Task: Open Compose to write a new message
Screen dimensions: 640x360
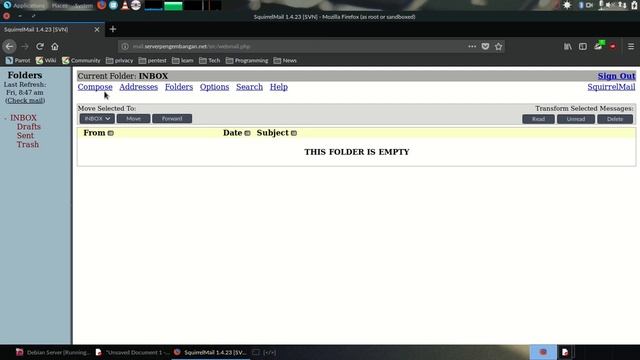Action: click(95, 87)
